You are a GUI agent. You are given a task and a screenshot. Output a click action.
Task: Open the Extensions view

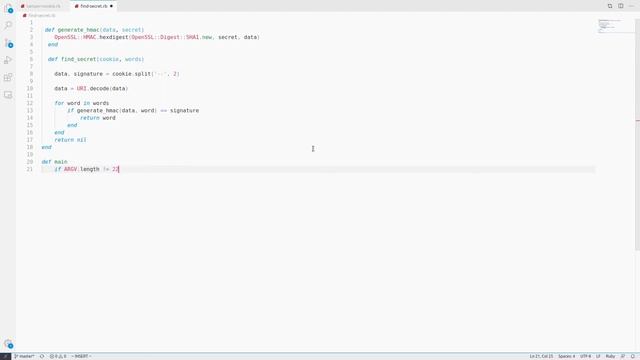pyautogui.click(x=8, y=78)
